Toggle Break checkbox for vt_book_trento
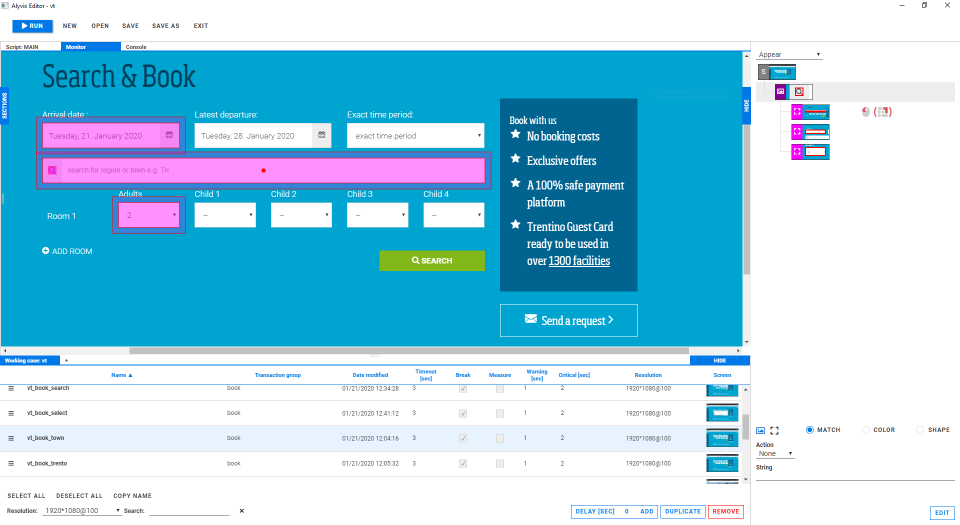960x525 pixels. pyautogui.click(x=463, y=464)
